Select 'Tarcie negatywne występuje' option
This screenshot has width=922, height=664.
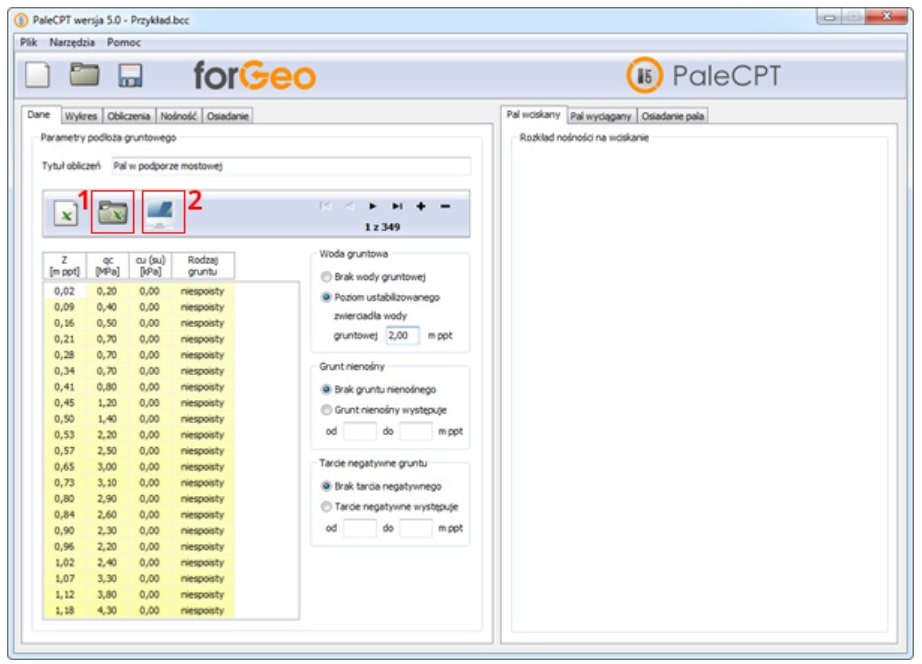pyautogui.click(x=326, y=506)
